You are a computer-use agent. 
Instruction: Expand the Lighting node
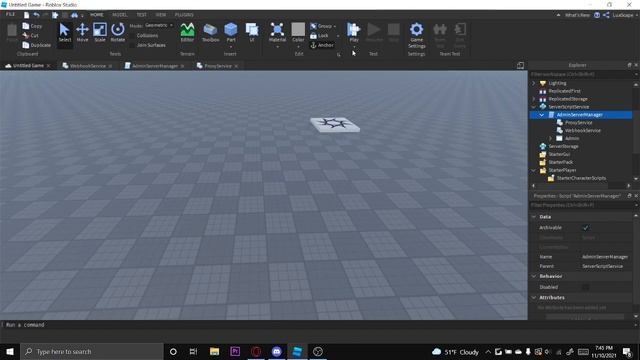[533, 83]
